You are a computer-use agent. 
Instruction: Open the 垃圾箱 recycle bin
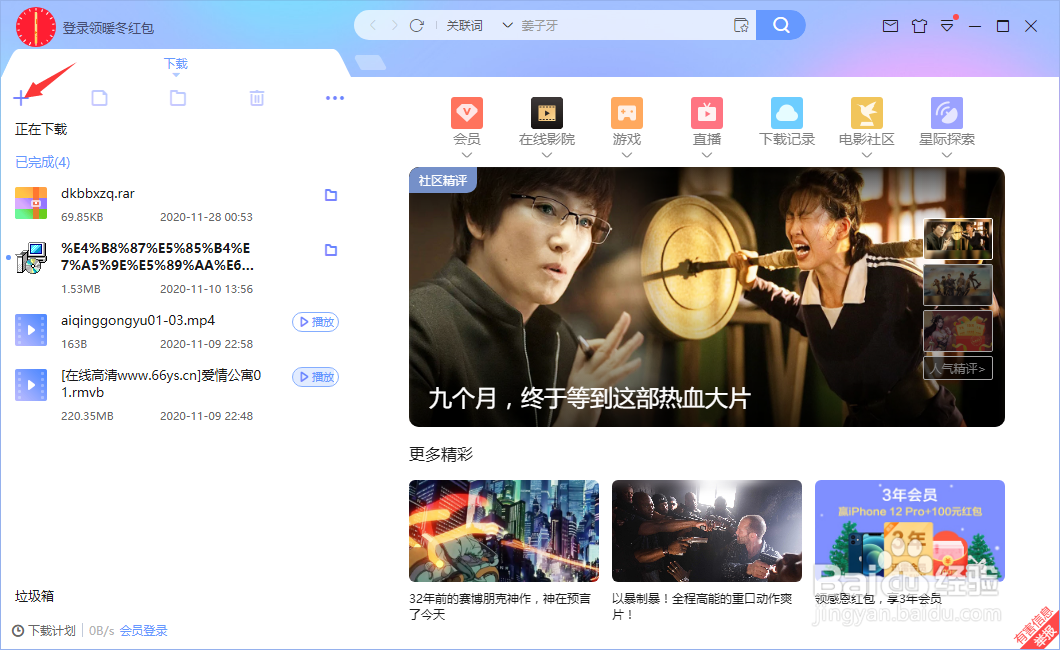(34, 596)
